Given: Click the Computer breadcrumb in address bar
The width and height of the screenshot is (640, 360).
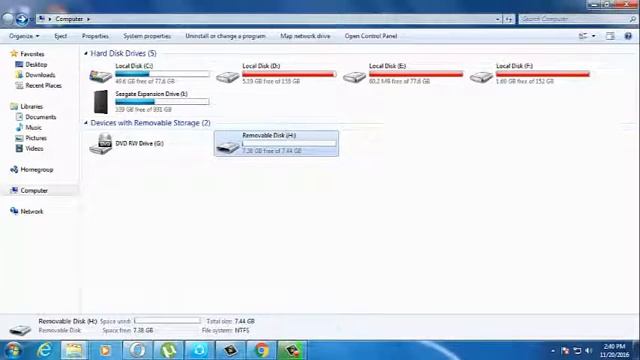Looking at the screenshot, I should (69, 19).
